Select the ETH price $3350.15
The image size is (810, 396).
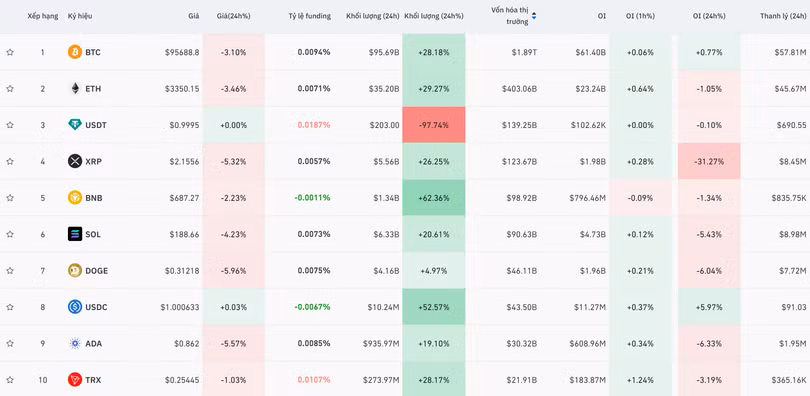tap(182, 89)
